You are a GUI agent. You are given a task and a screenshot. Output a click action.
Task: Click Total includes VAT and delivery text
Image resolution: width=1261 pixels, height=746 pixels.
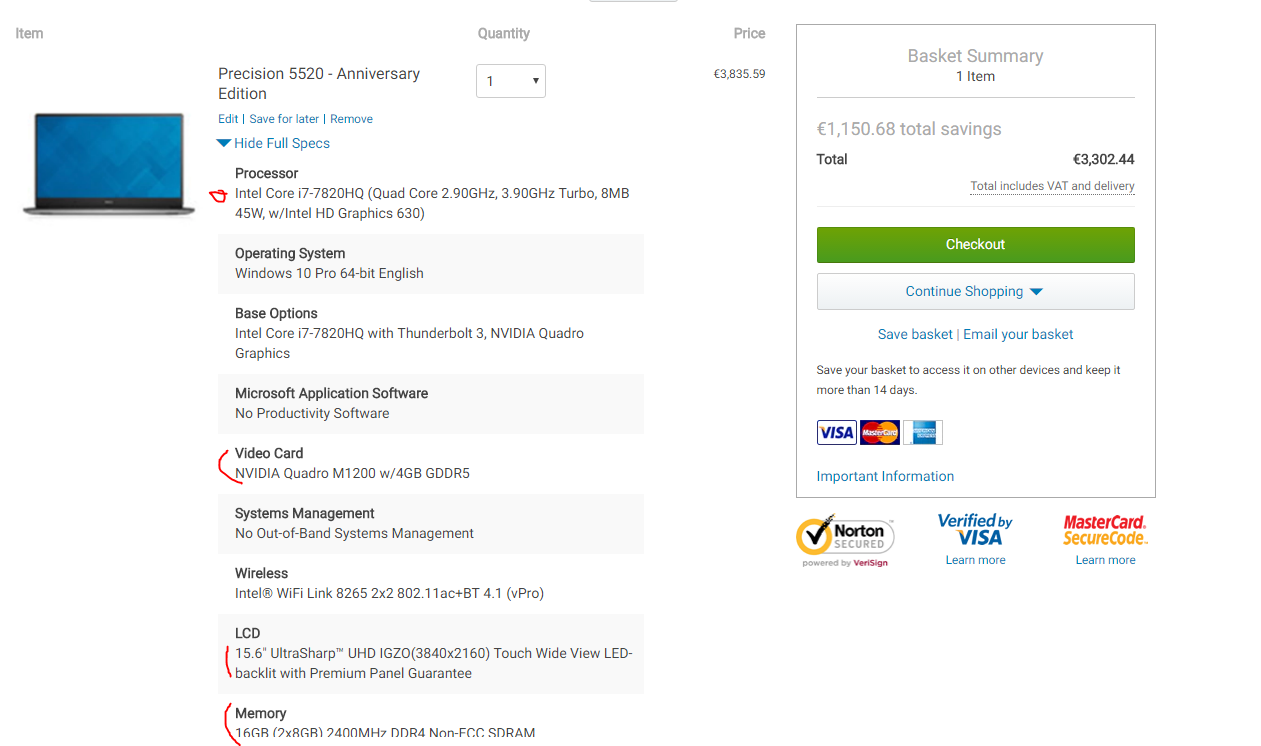(x=1052, y=186)
